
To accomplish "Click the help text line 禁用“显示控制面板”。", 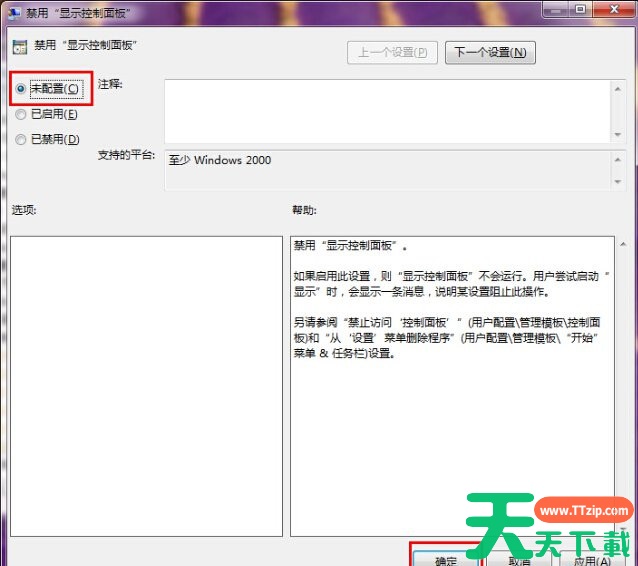I will pos(350,245).
